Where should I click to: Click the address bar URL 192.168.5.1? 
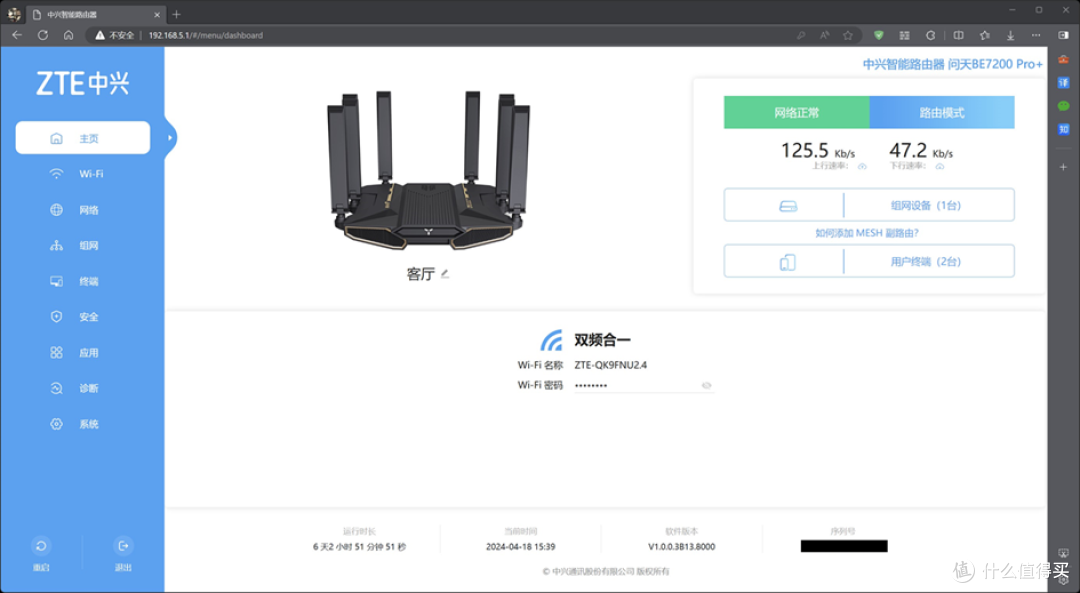click(205, 35)
